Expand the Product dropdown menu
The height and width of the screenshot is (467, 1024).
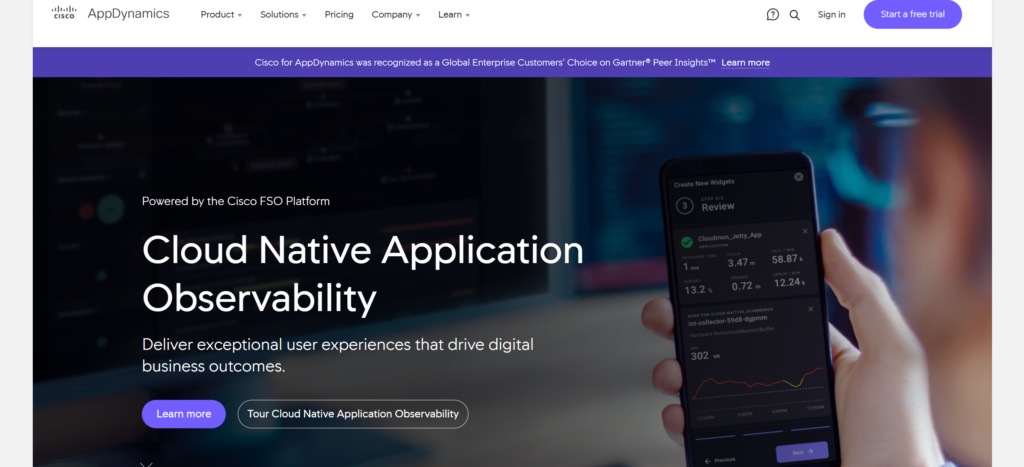(x=221, y=14)
